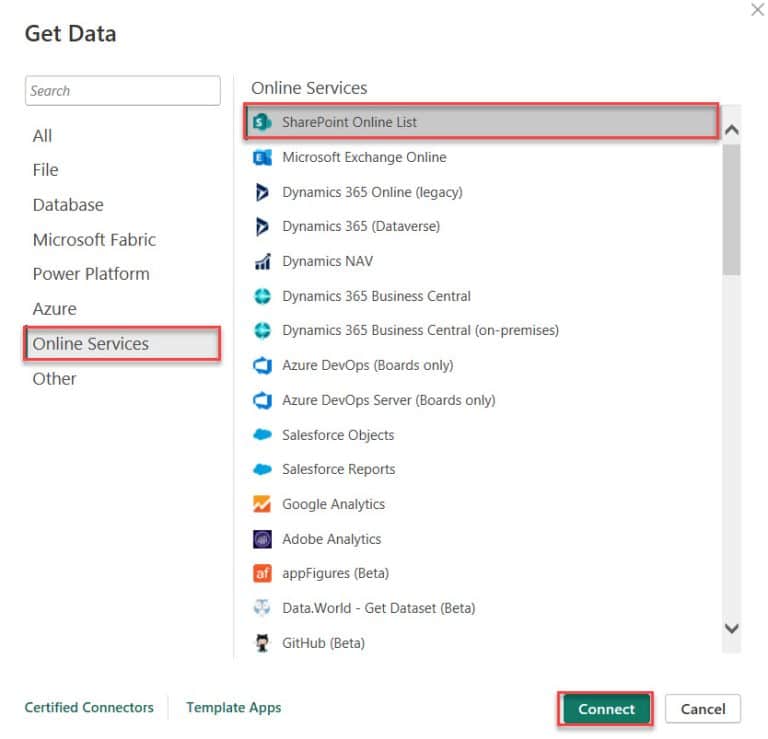The width and height of the screenshot is (768, 739).
Task: Select 'Adobe Analytics' connector text
Action: [x=332, y=539]
